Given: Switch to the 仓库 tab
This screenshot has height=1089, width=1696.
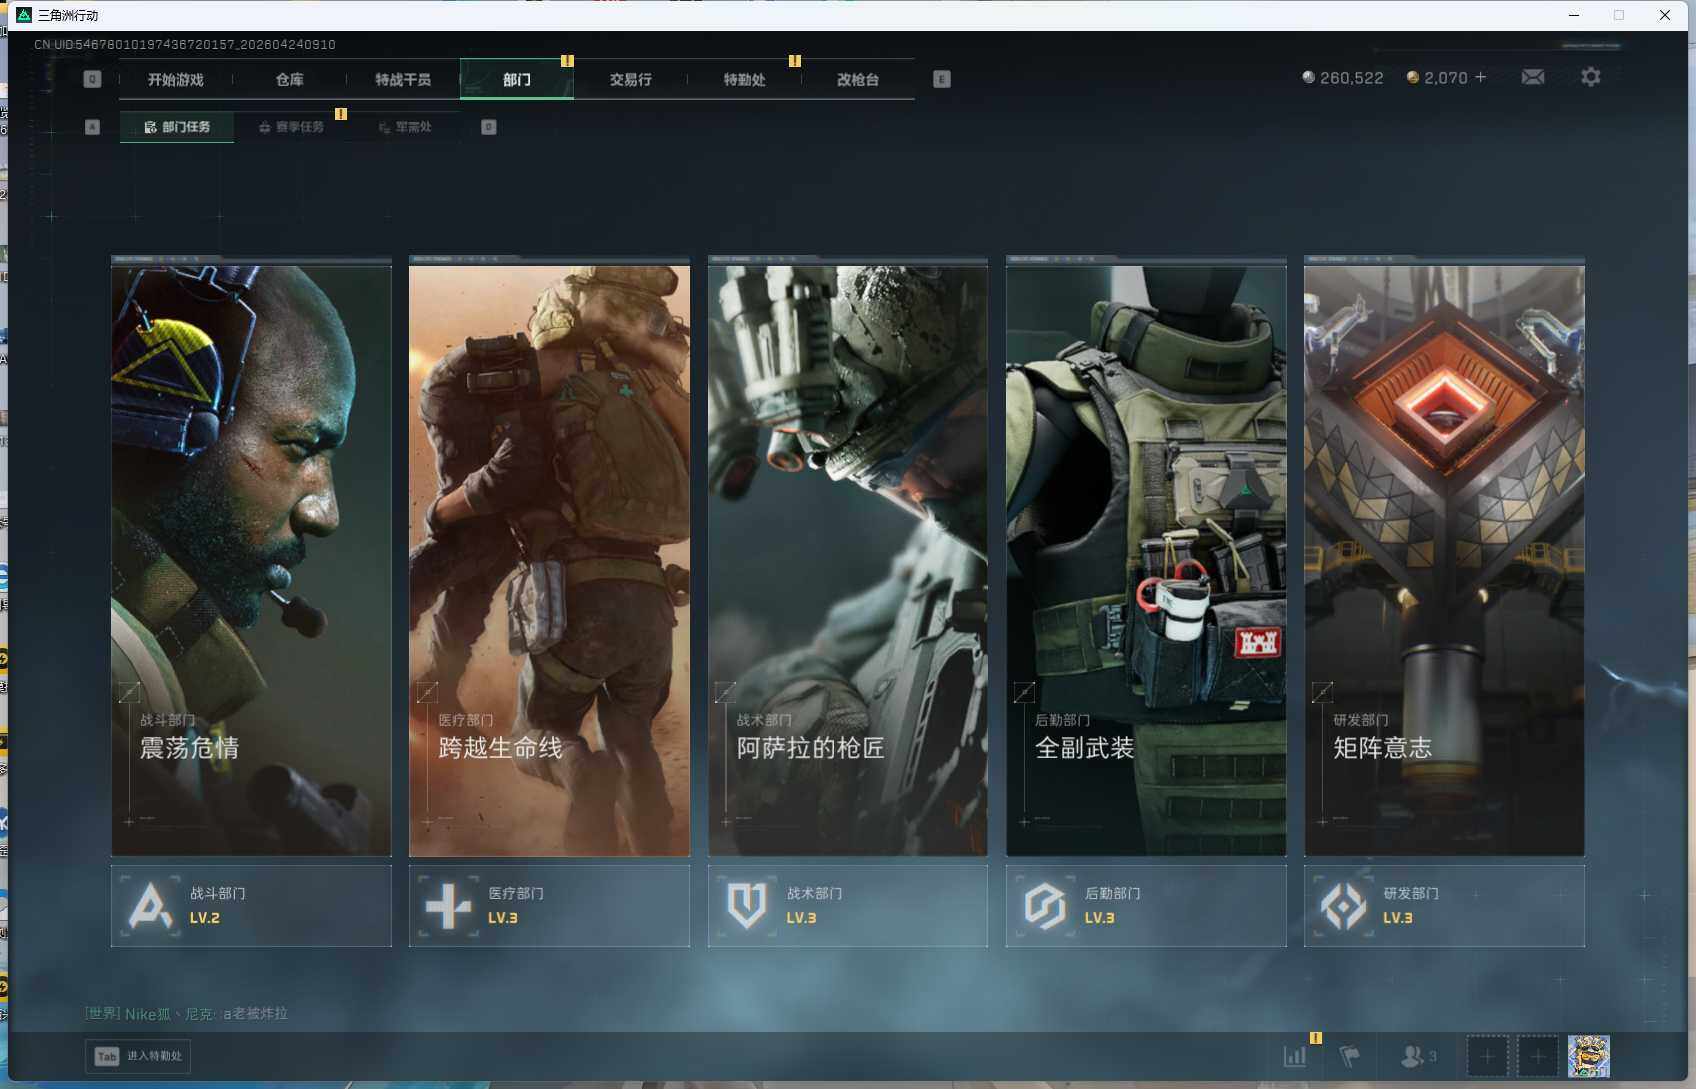Looking at the screenshot, I should [289, 80].
